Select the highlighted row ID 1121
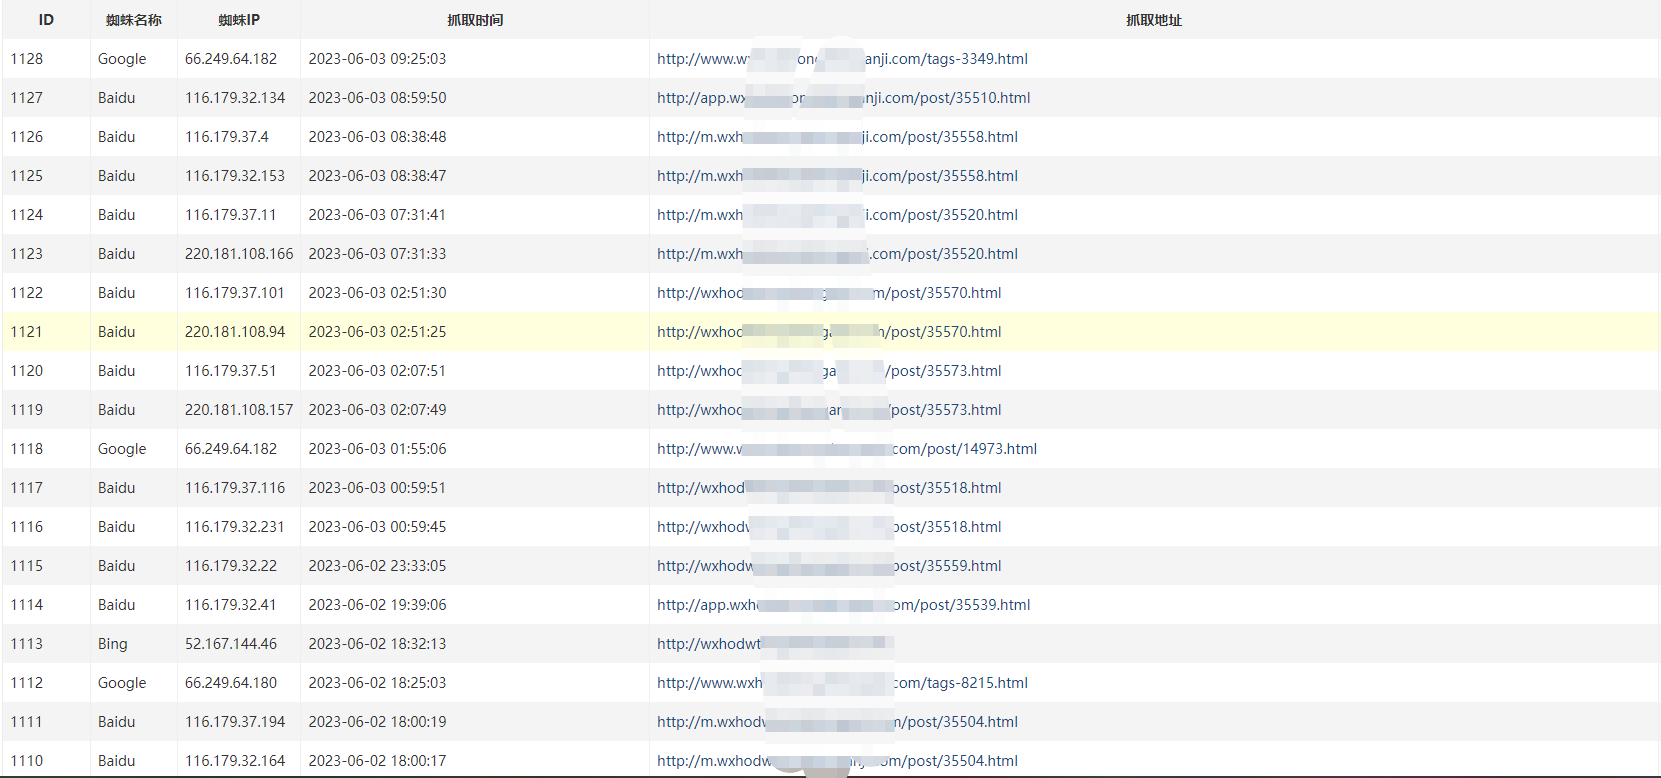 coord(27,332)
